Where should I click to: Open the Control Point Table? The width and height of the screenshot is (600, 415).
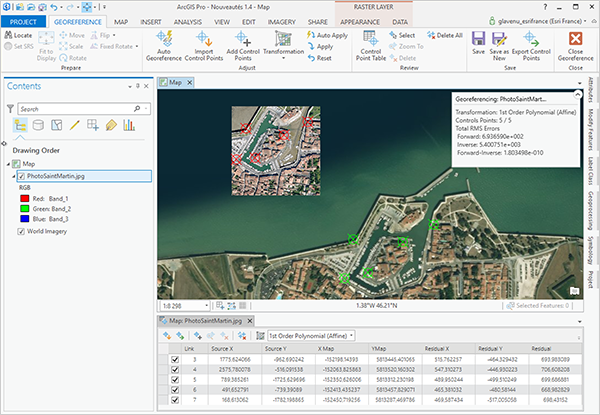[369, 44]
